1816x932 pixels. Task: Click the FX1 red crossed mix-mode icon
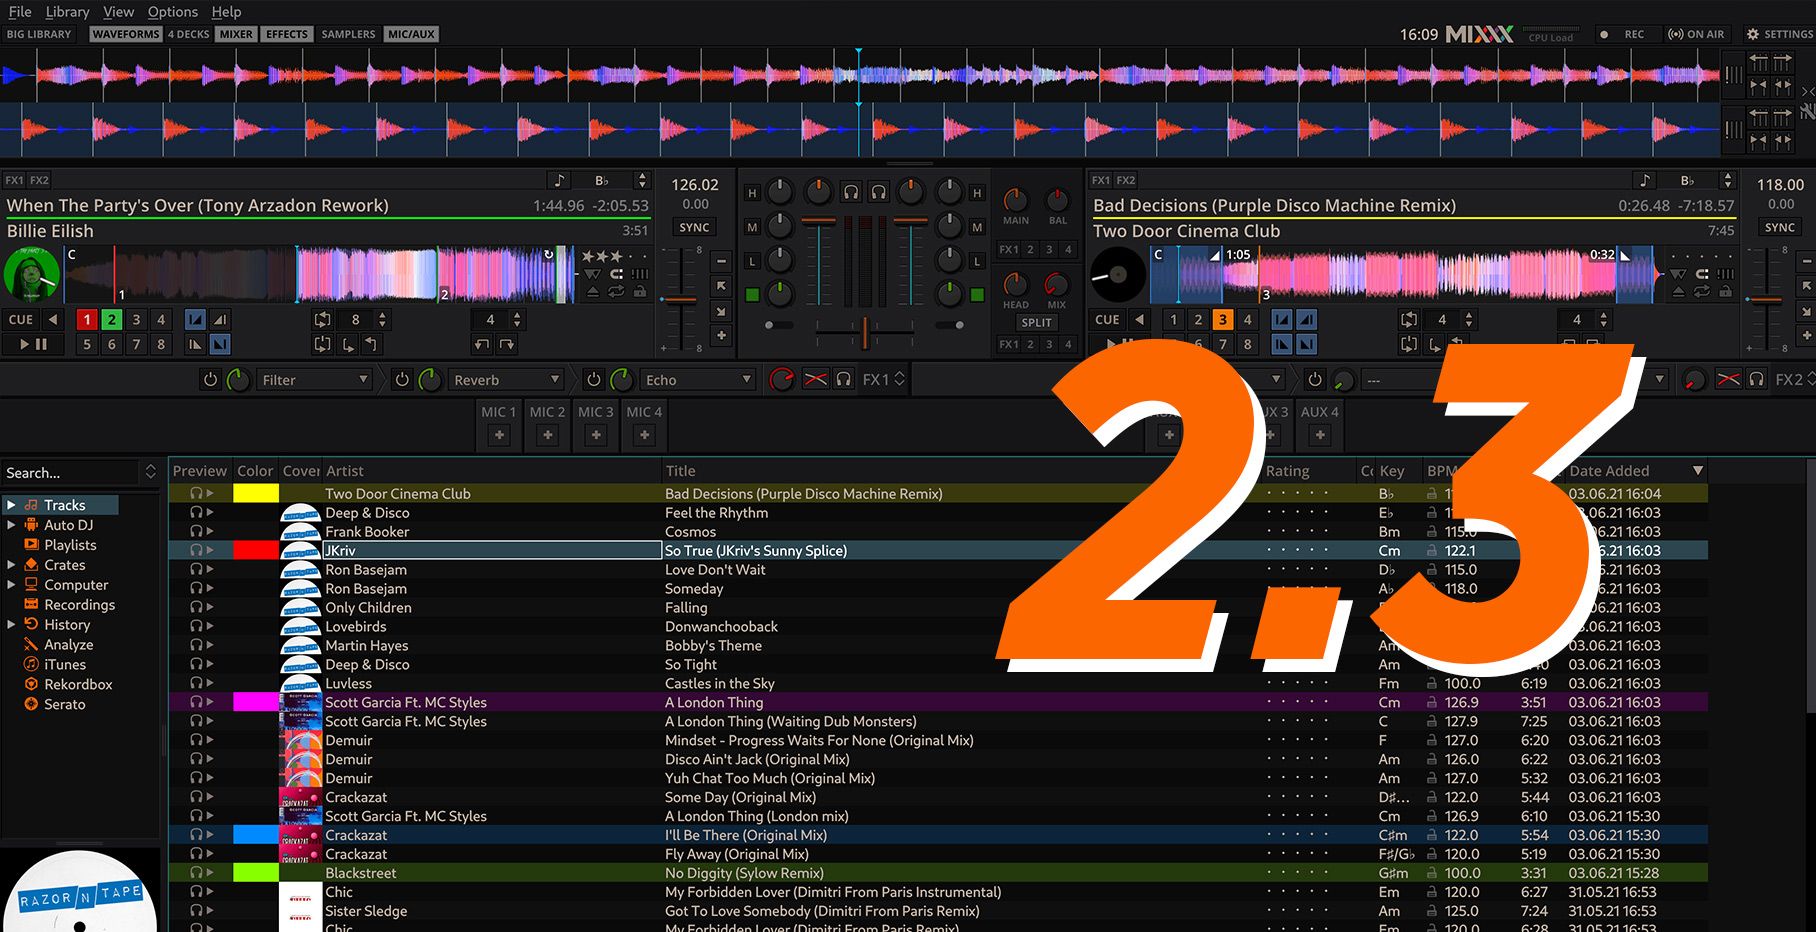816,379
